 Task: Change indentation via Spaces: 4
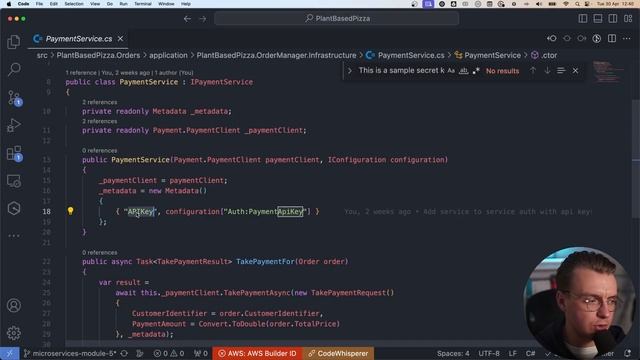click(x=453, y=353)
